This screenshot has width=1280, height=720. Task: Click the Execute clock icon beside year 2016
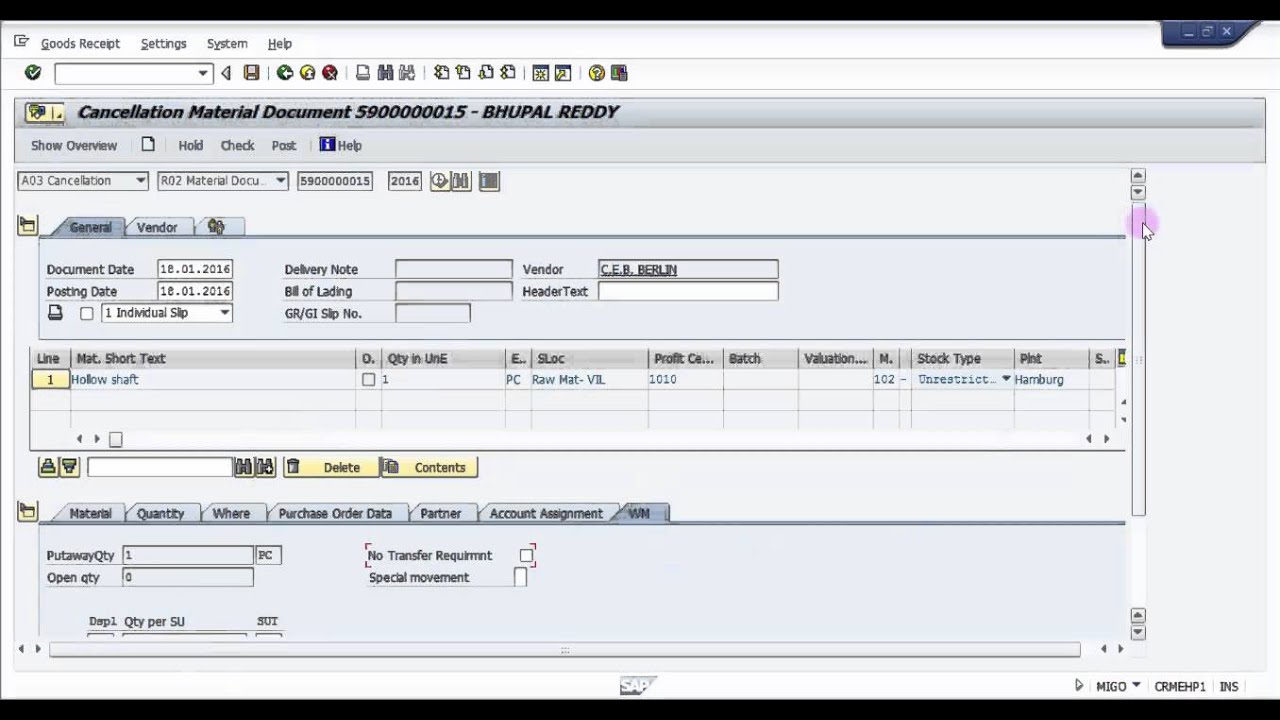pos(439,181)
